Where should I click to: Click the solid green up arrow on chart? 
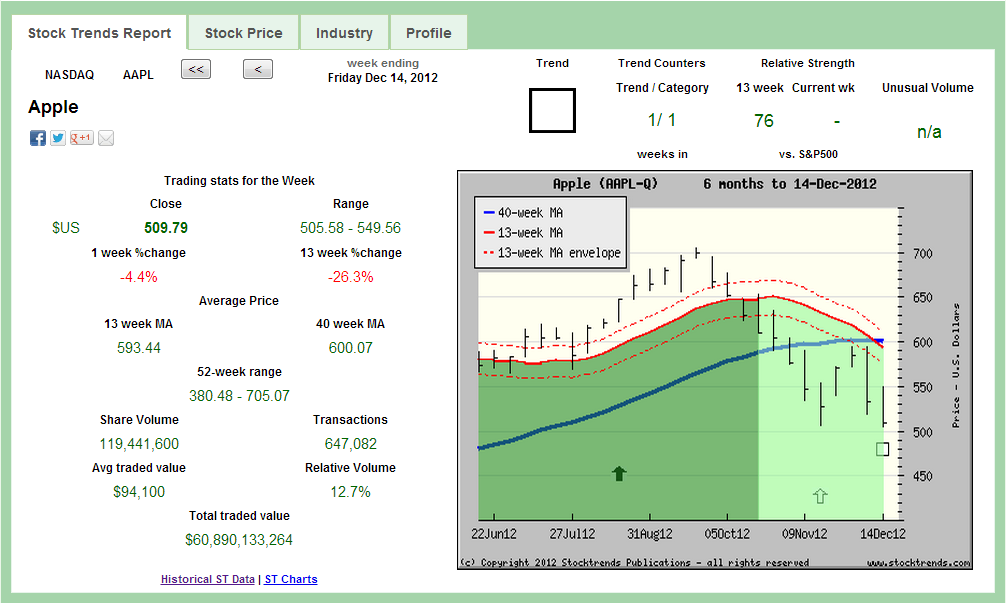click(619, 473)
